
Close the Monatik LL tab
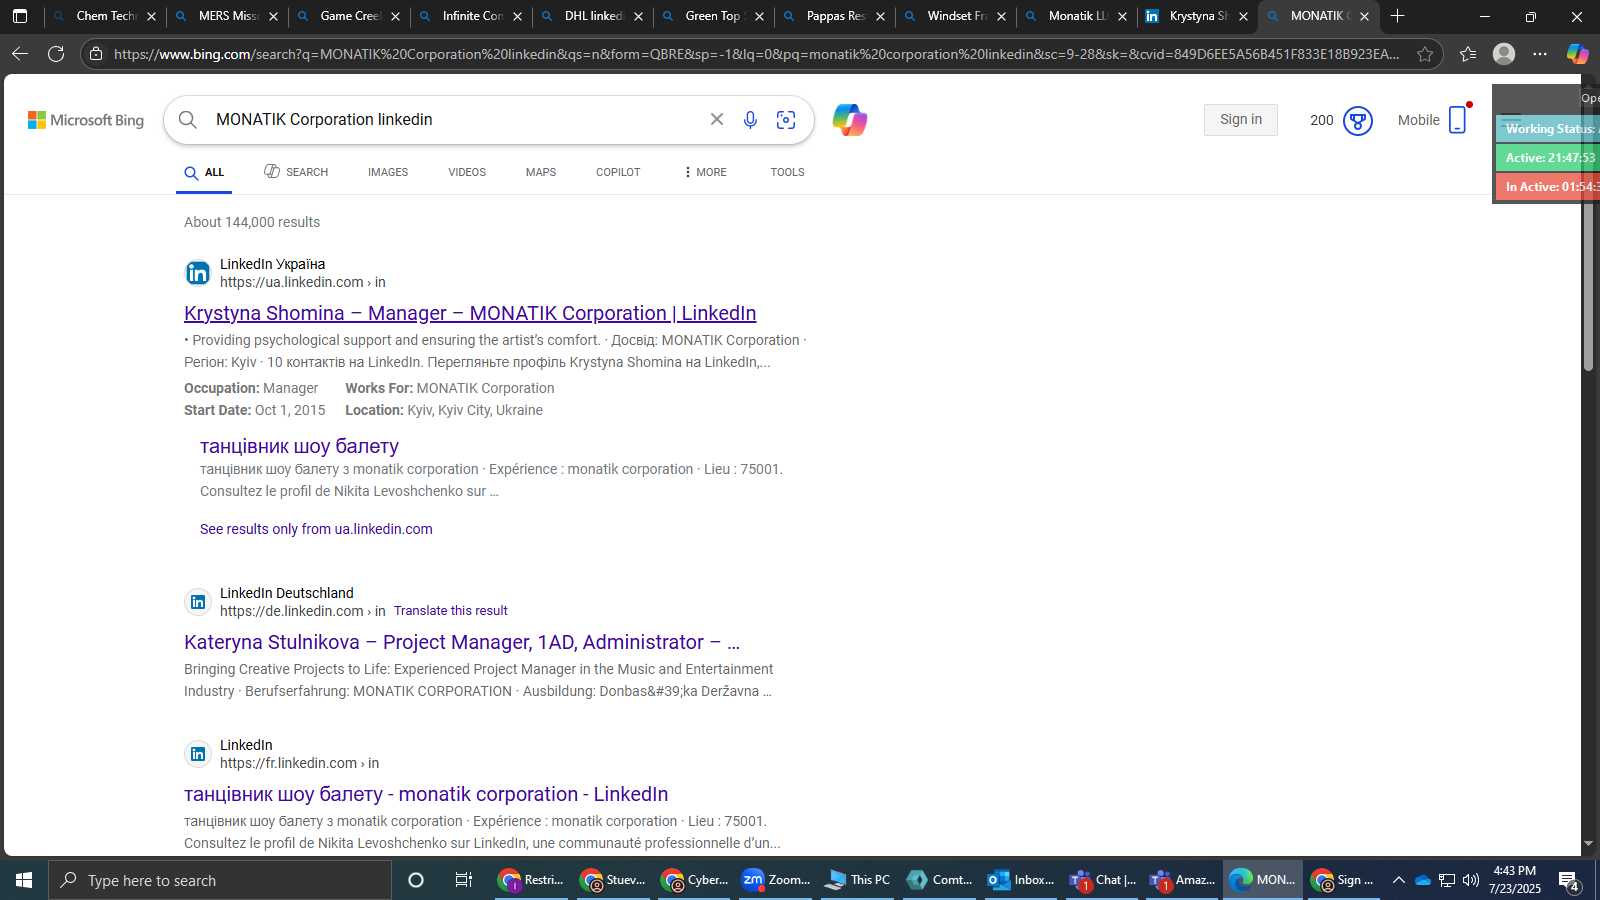click(x=1122, y=16)
